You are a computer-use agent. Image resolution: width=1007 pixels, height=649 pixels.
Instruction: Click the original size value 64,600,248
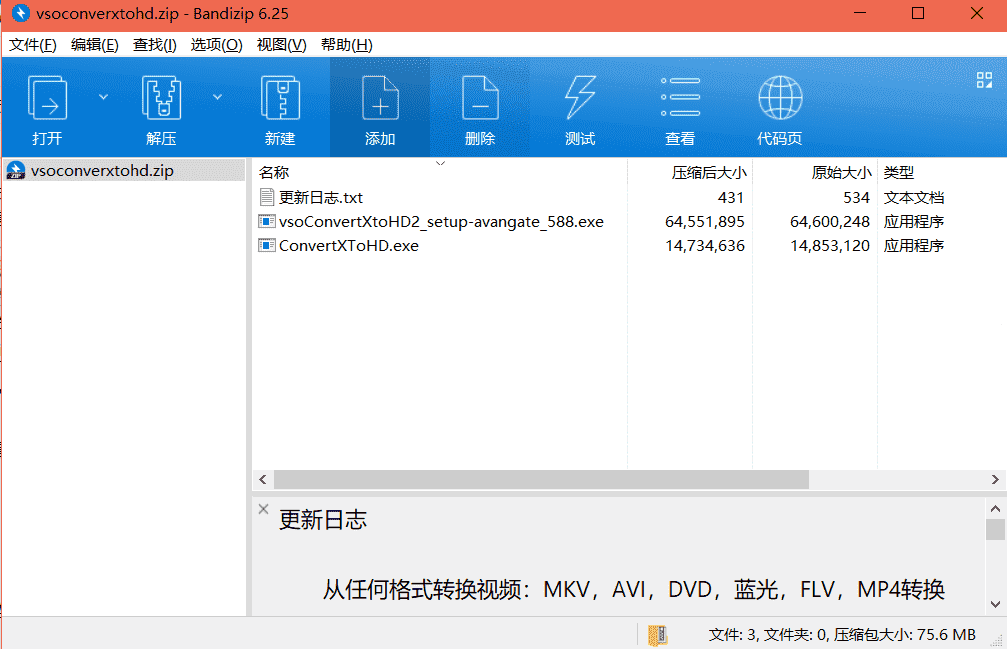click(830, 221)
